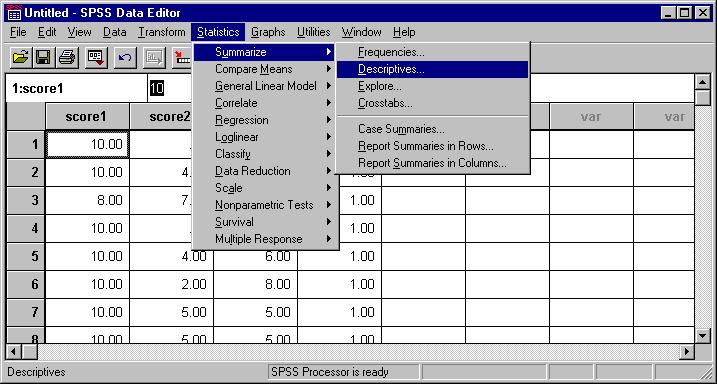Open the Graphs menu
Viewport: 717px width, 384px height.
click(268, 32)
